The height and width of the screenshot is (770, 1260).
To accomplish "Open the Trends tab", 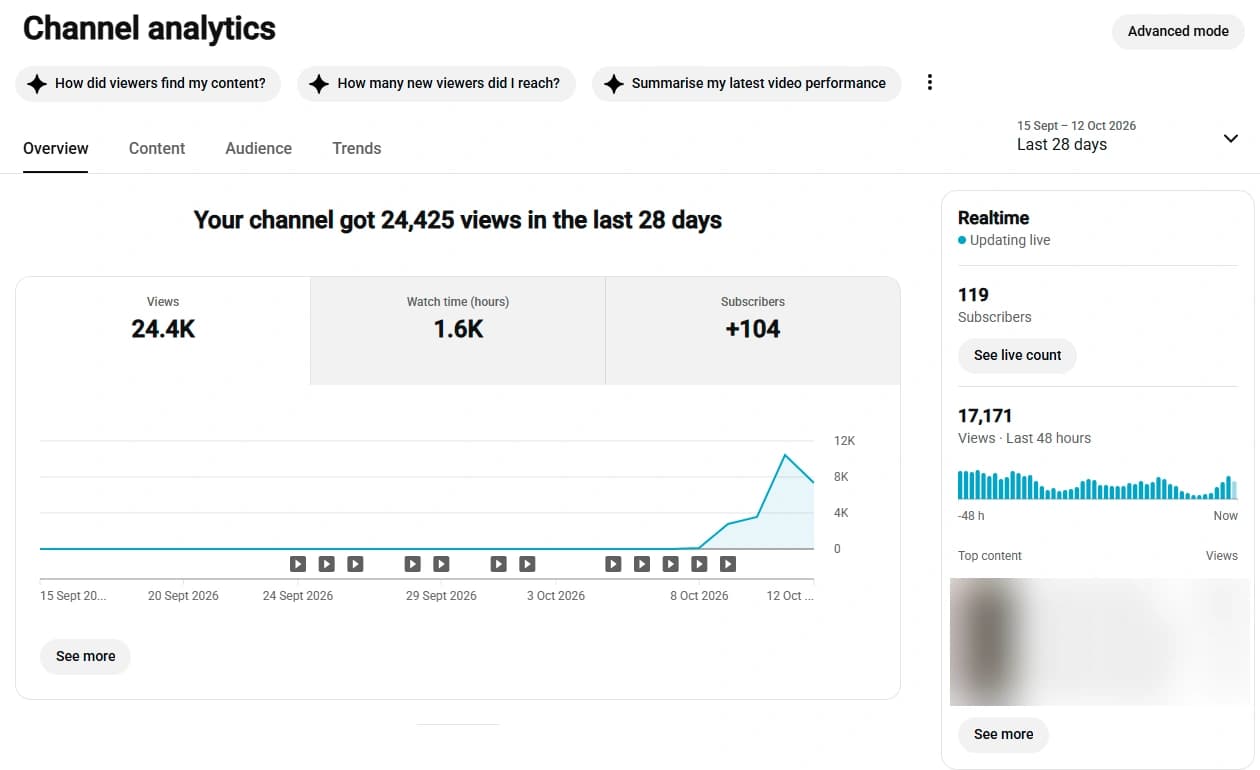I will pos(357,148).
